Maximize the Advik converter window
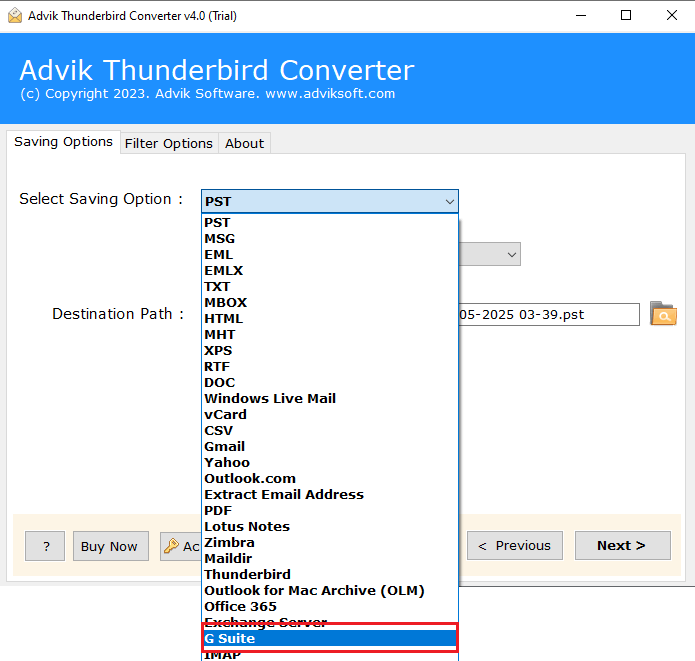 point(626,16)
